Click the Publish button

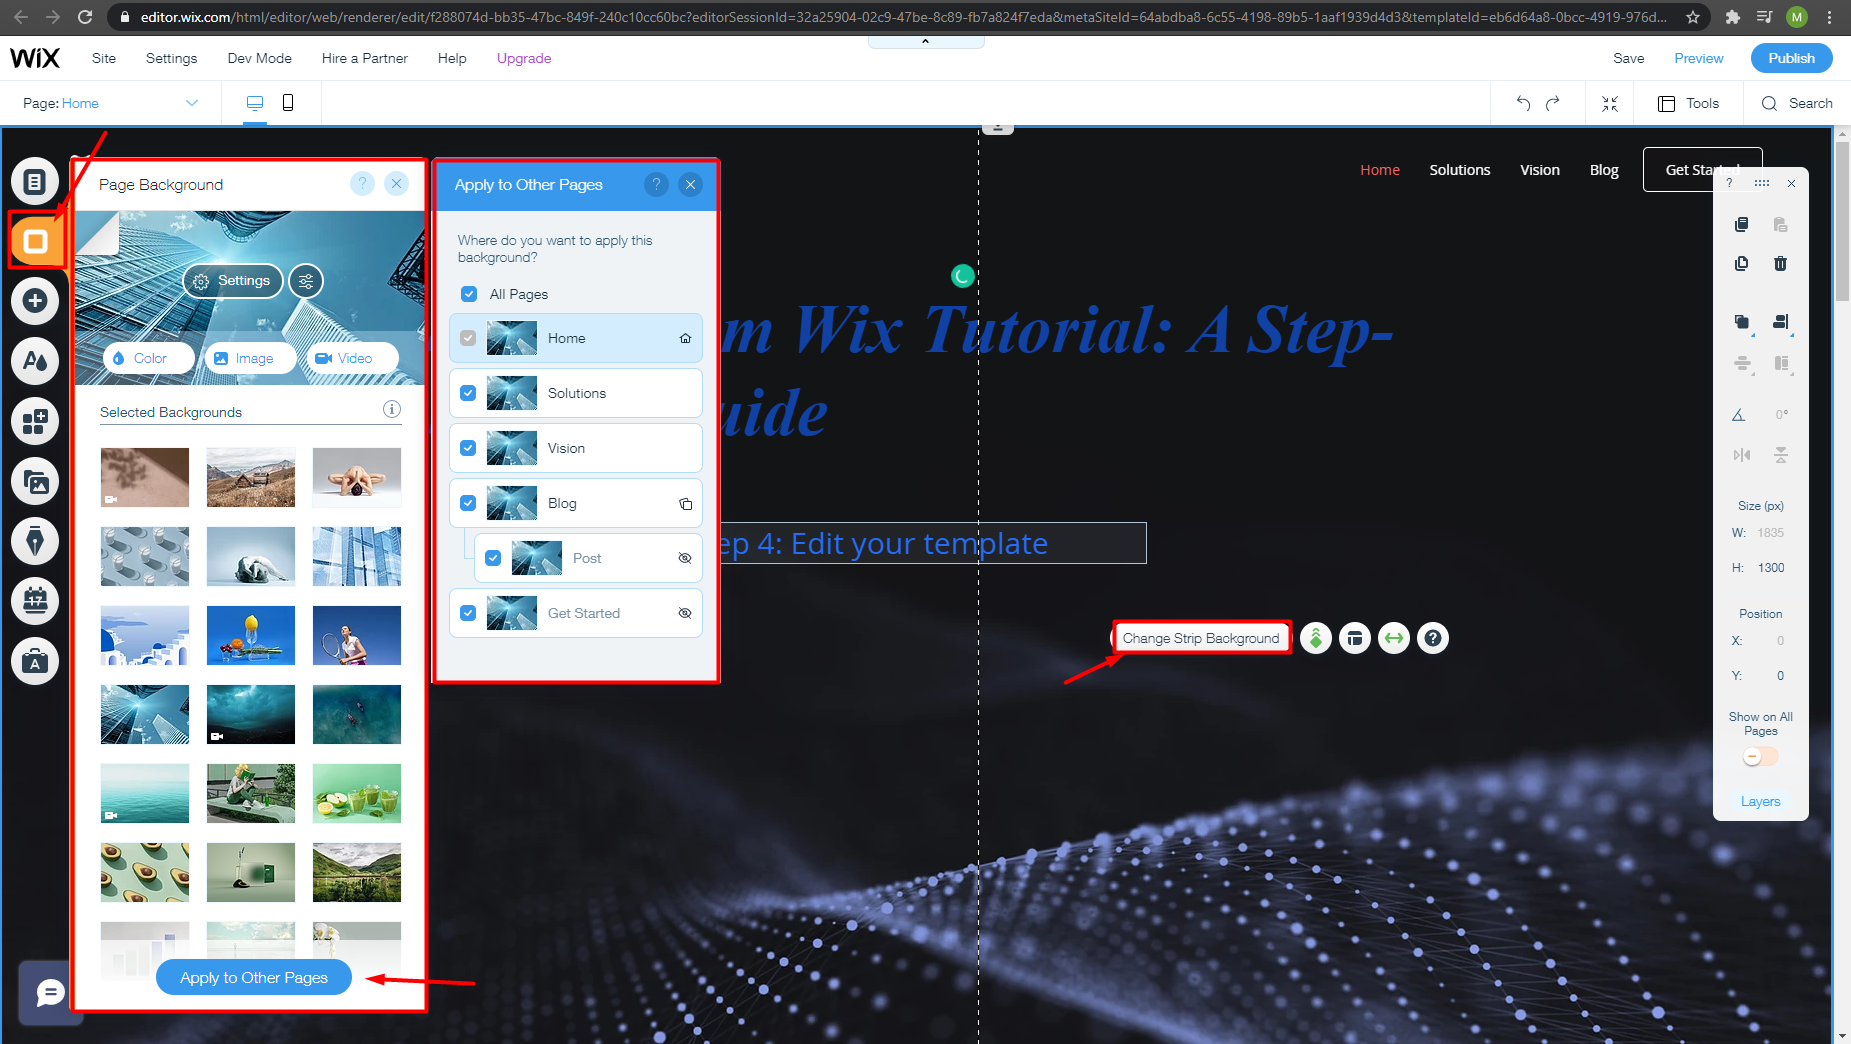1791,58
